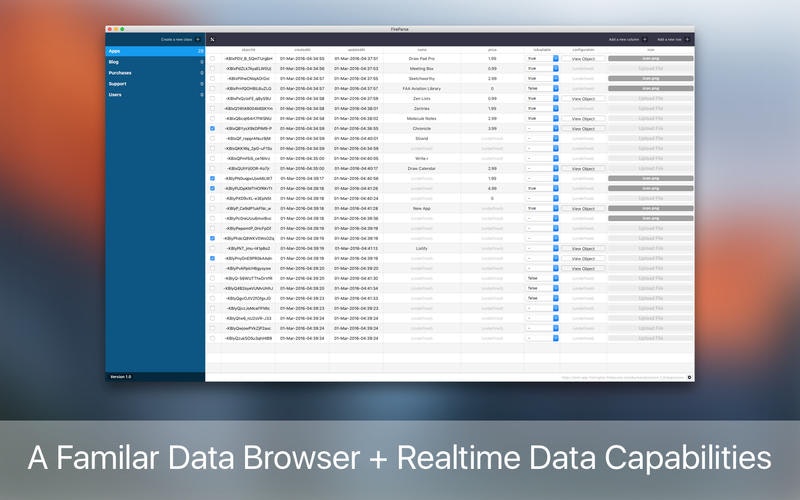Click the name column header

click(x=422, y=50)
